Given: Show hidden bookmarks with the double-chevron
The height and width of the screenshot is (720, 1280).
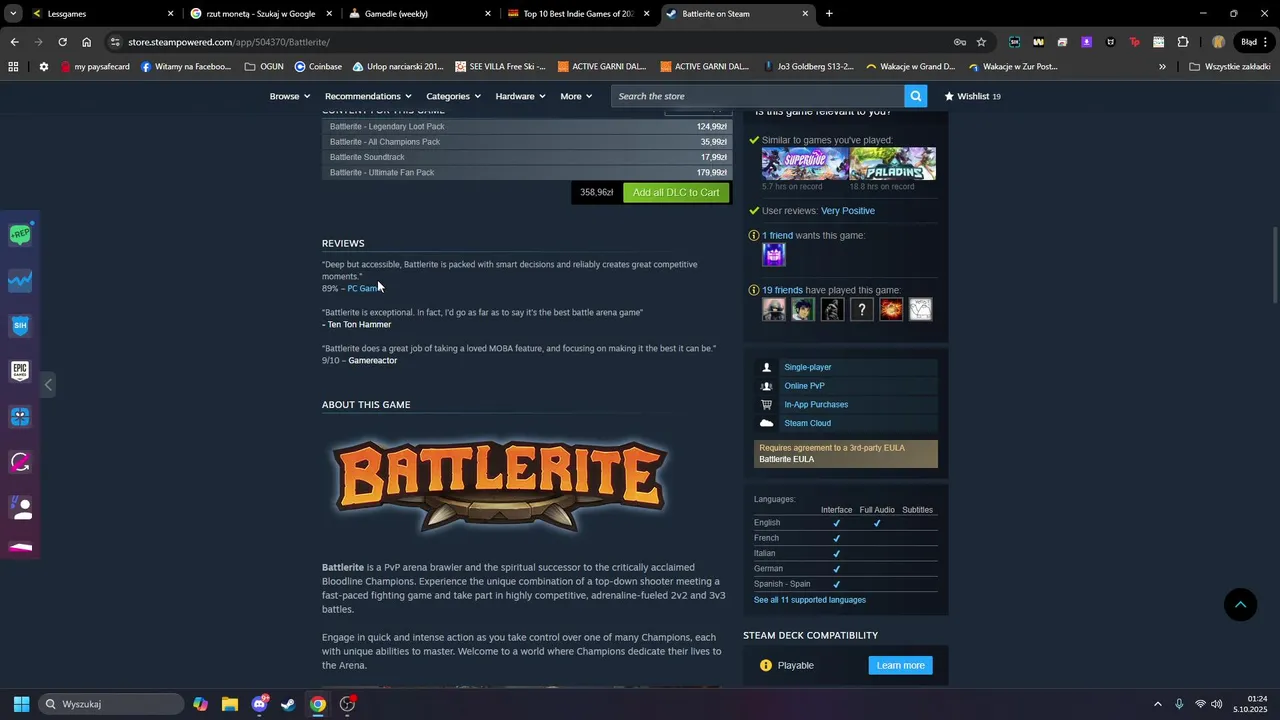Looking at the screenshot, I should pos(1162,67).
